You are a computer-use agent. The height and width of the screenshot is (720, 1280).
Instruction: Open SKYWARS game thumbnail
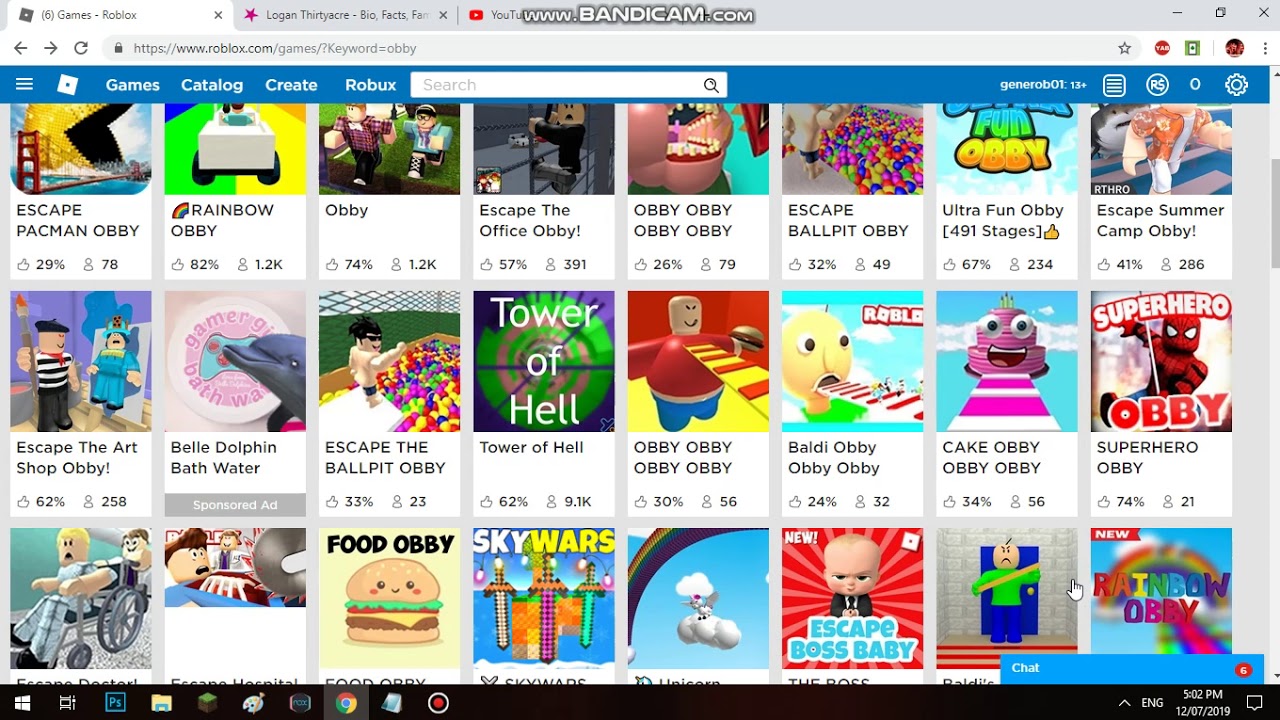coord(544,598)
